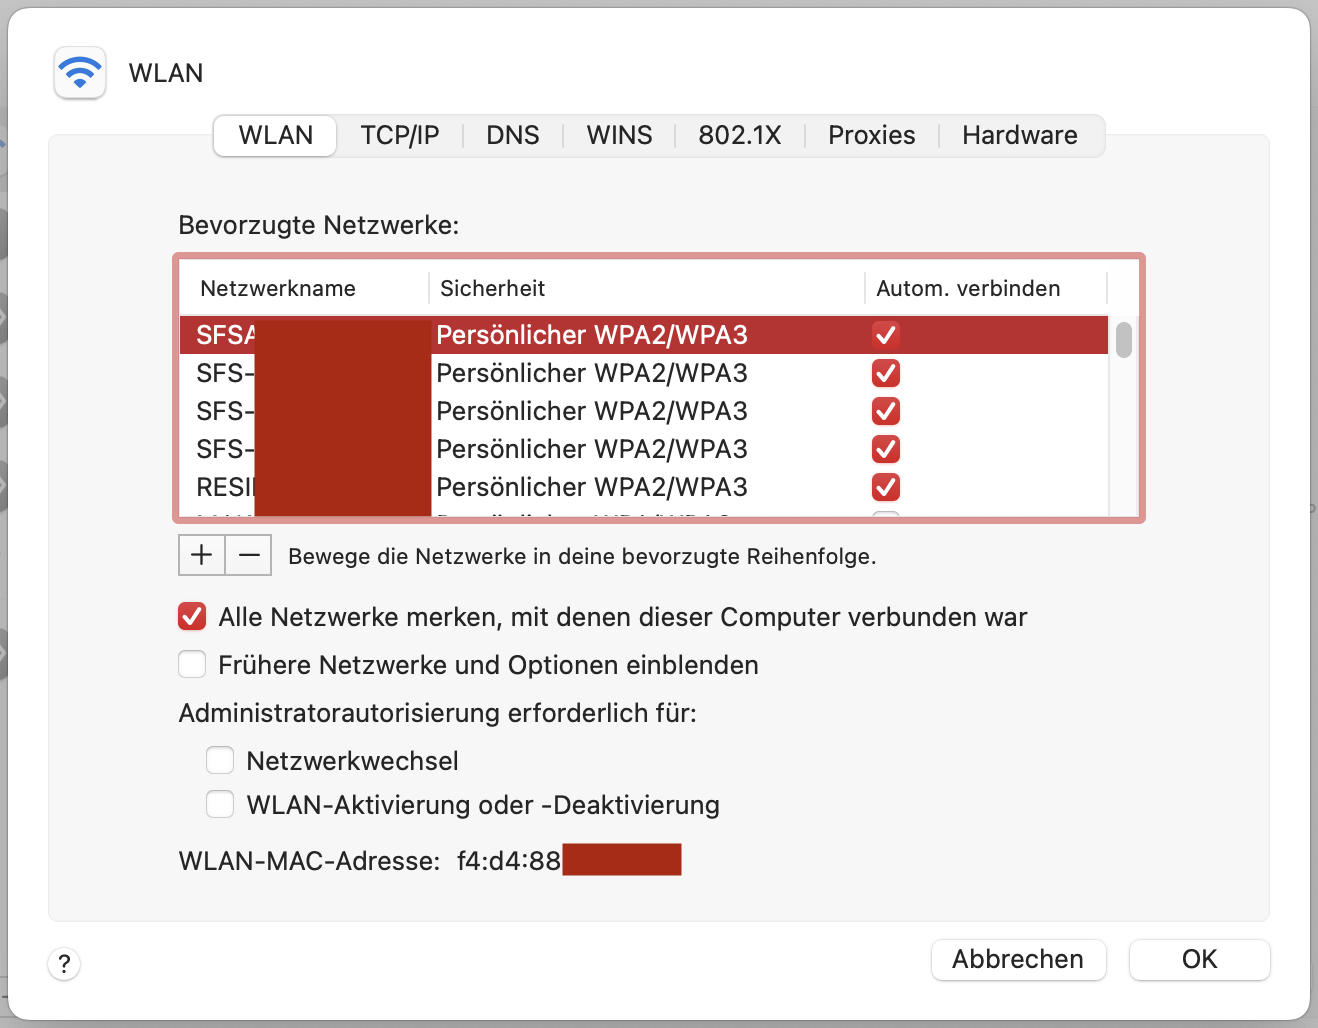Image resolution: width=1318 pixels, height=1028 pixels.
Task: Enable 'Frühere Netzwerke und Optionen einblenden'
Action: 191,664
